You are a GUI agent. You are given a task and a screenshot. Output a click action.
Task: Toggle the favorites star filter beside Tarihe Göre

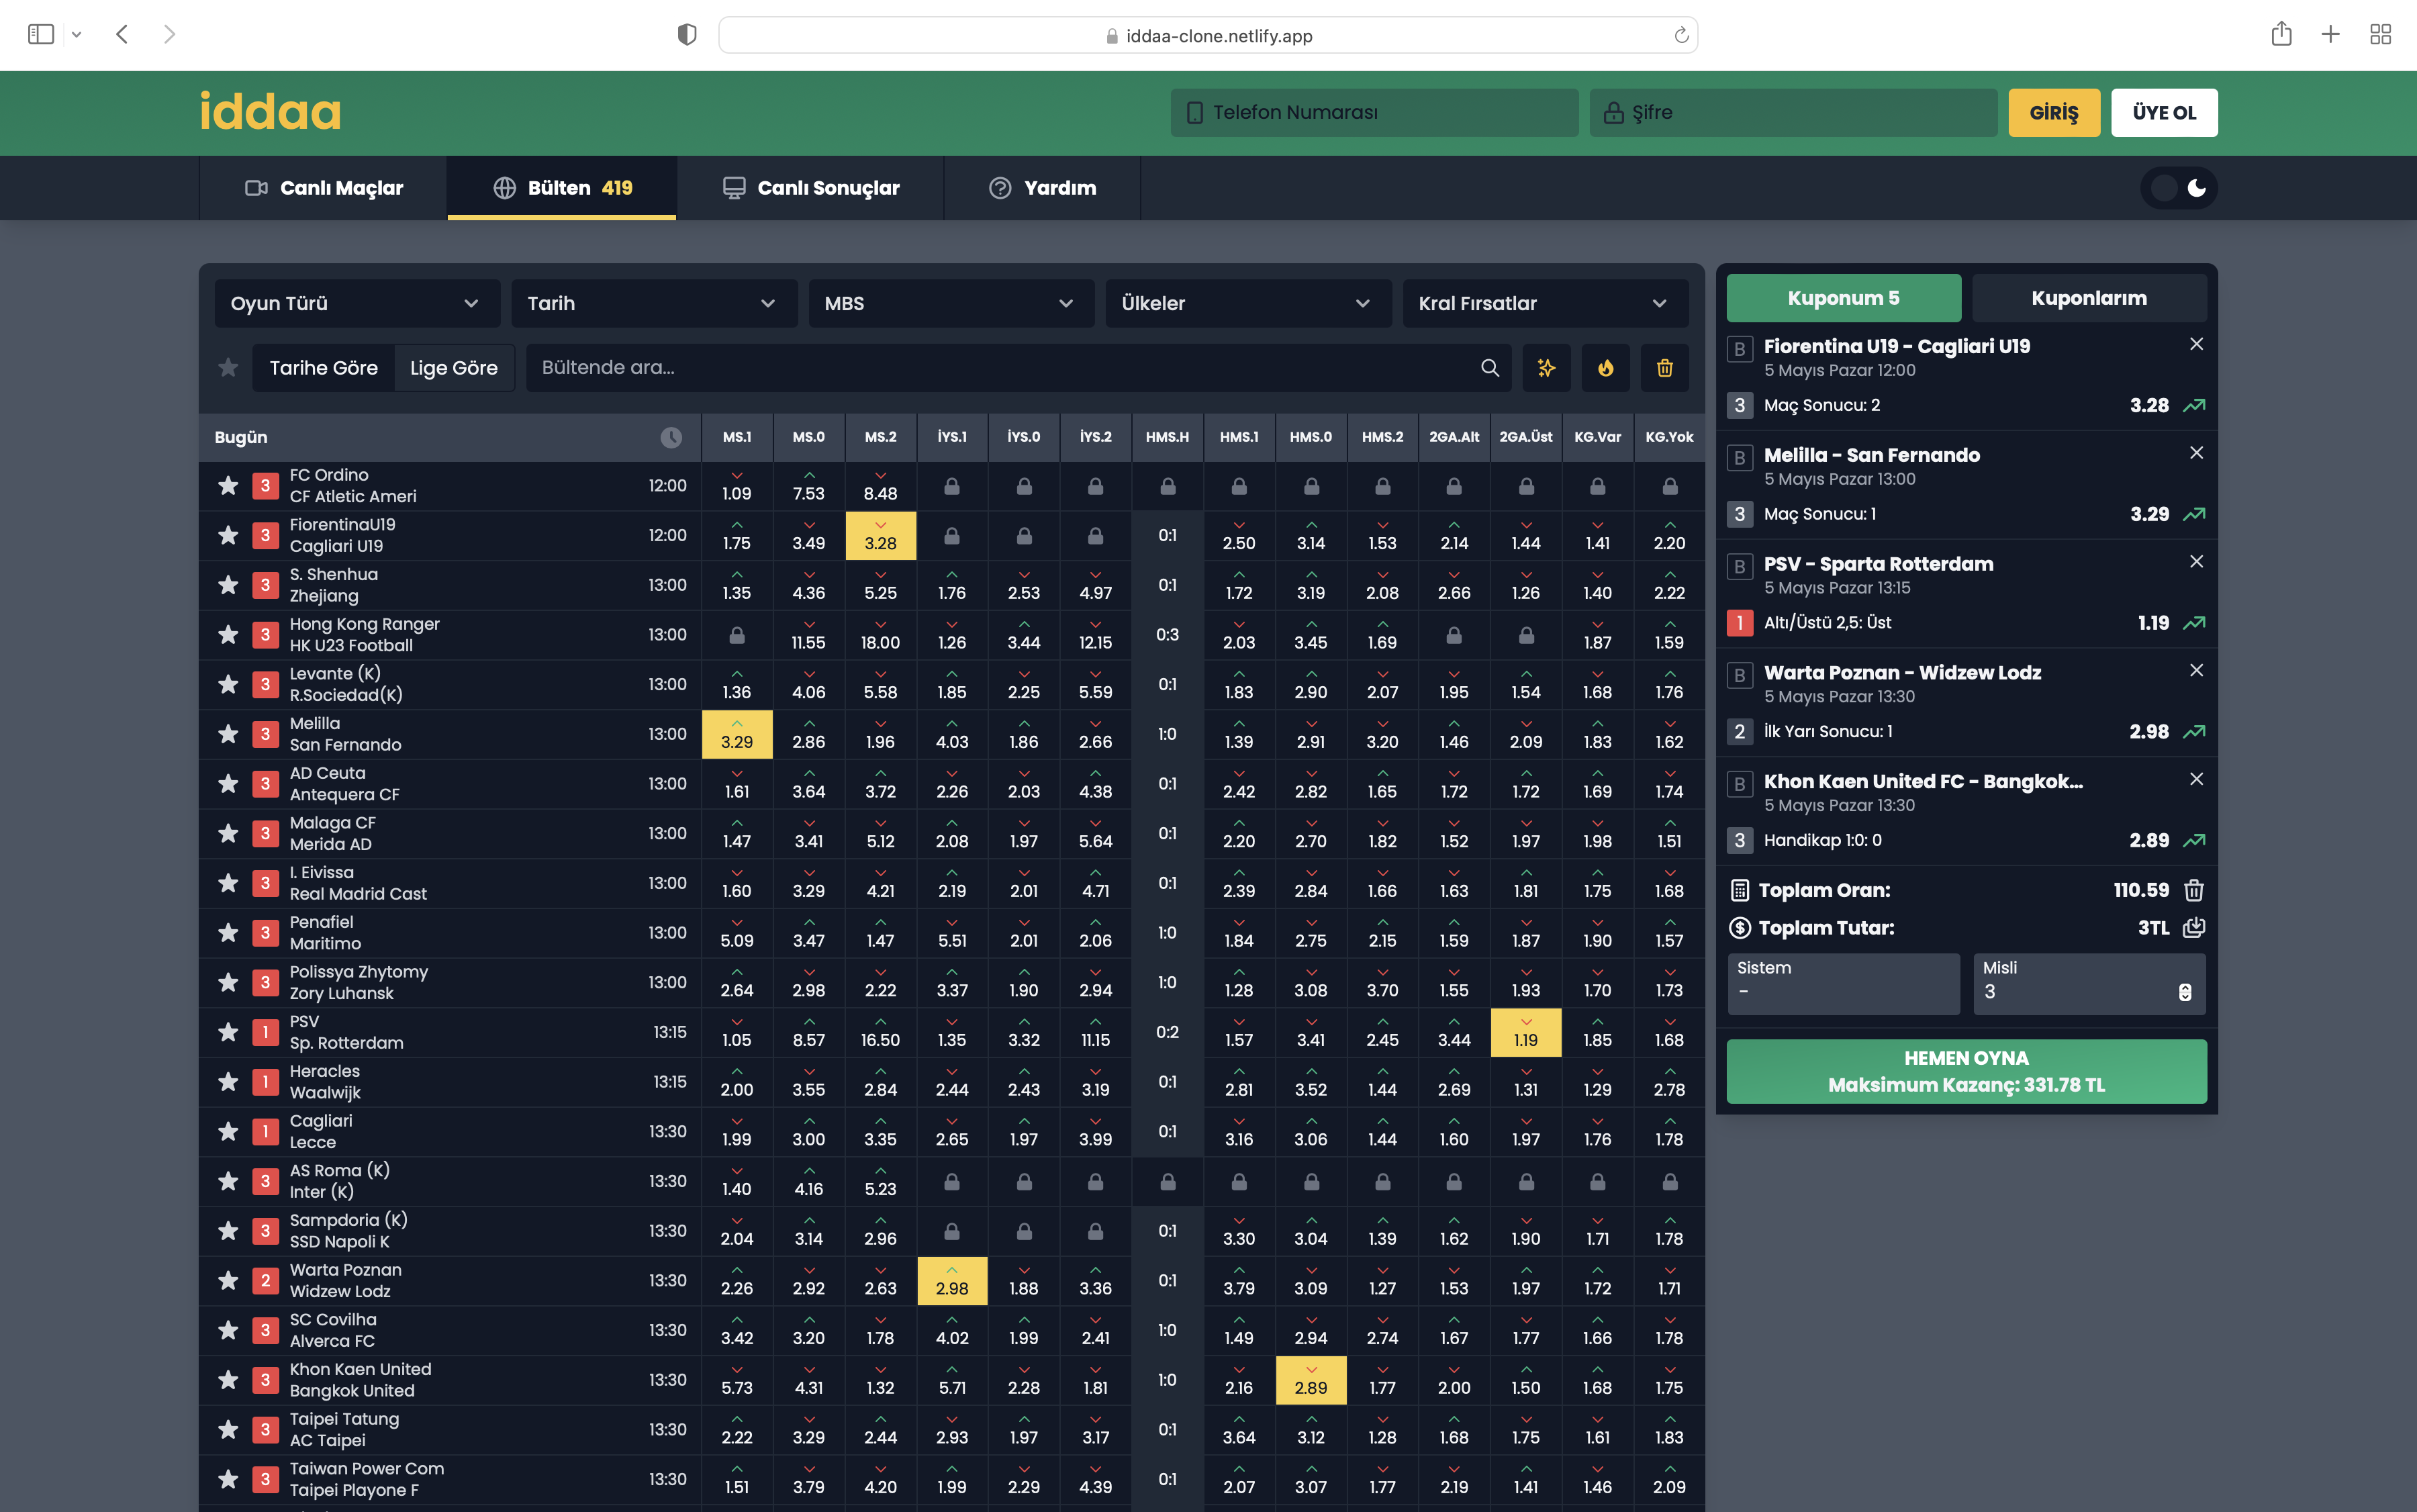coord(228,368)
